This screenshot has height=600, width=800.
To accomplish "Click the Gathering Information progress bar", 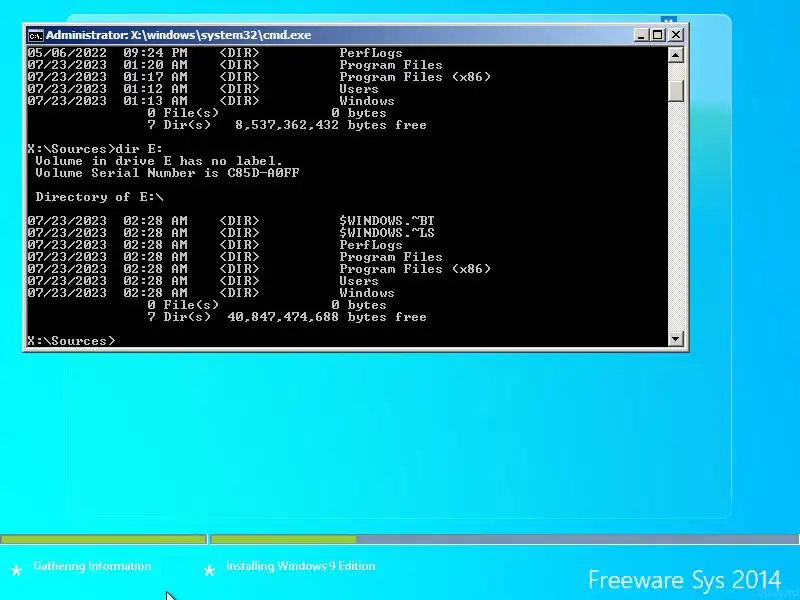I will (x=104, y=539).
